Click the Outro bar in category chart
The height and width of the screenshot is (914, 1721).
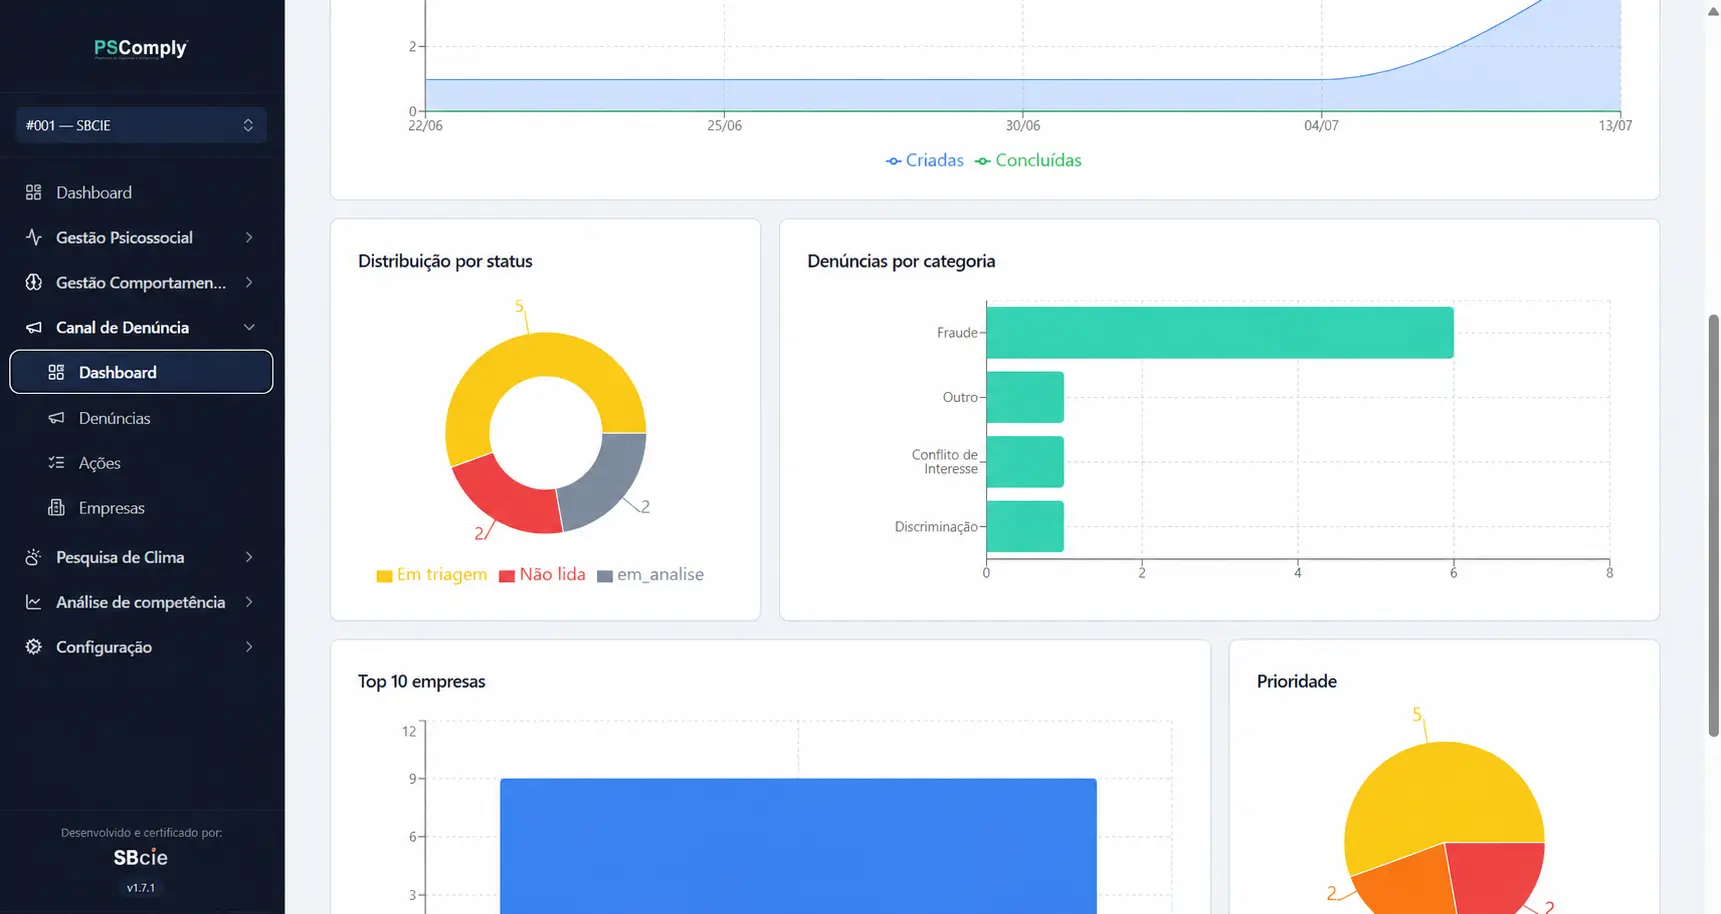[x=1025, y=397]
